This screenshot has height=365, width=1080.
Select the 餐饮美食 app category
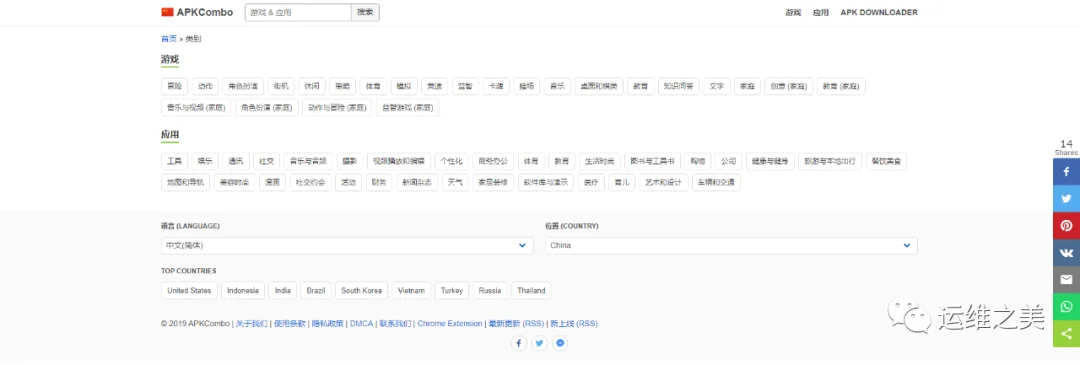coord(886,161)
